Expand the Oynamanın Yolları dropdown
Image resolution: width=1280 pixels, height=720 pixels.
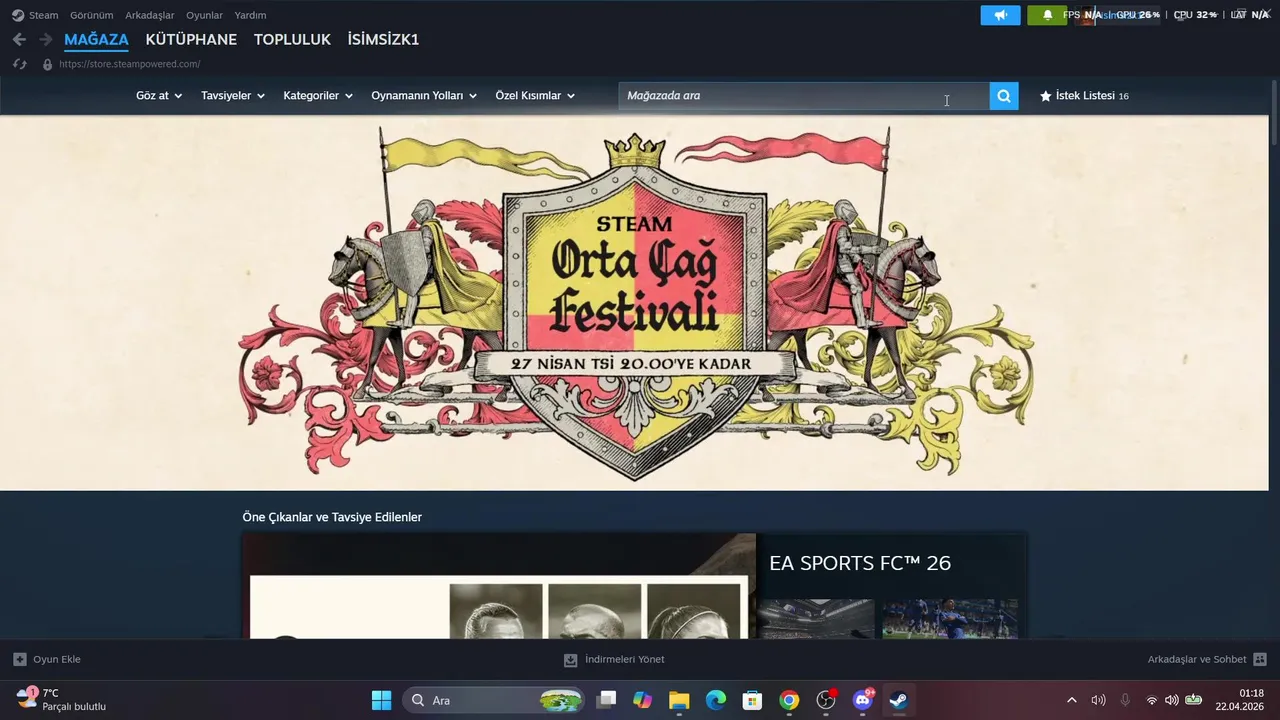coord(424,96)
